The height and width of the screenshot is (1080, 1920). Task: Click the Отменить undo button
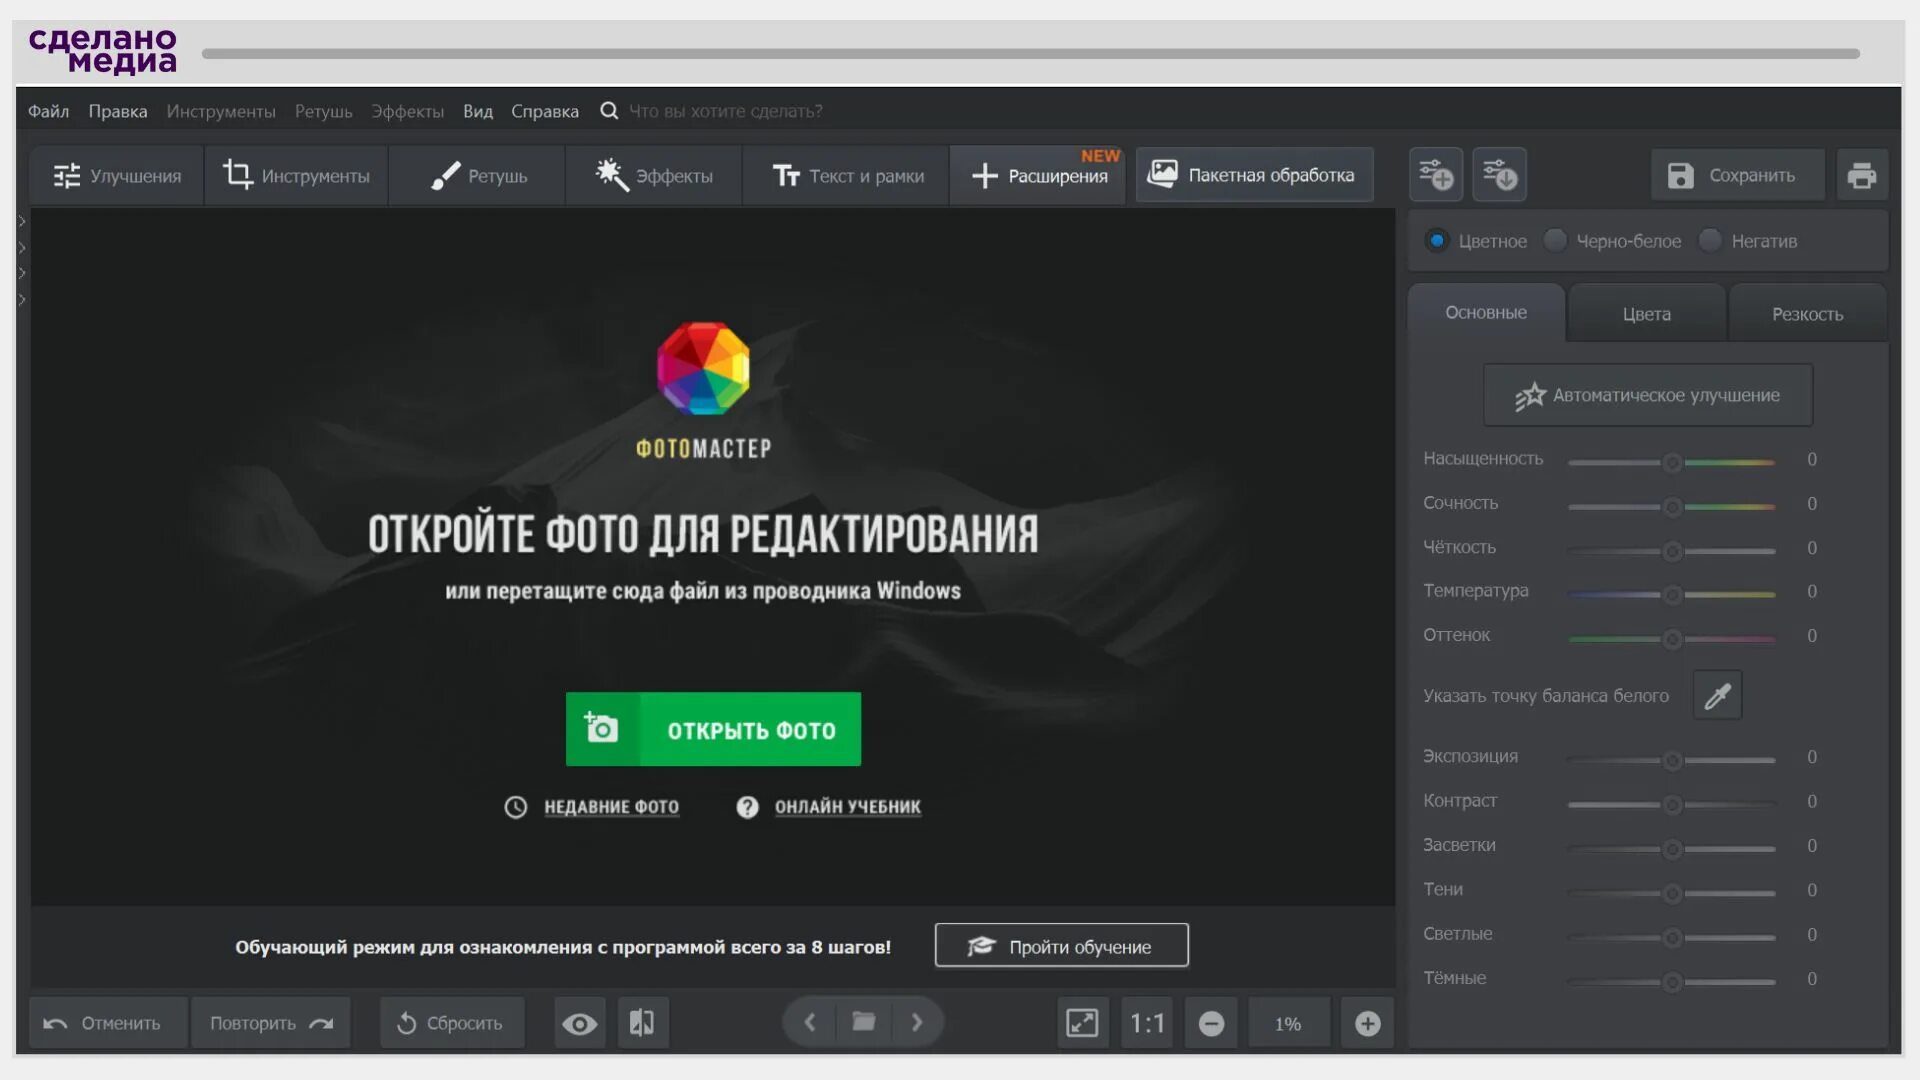tap(108, 1023)
